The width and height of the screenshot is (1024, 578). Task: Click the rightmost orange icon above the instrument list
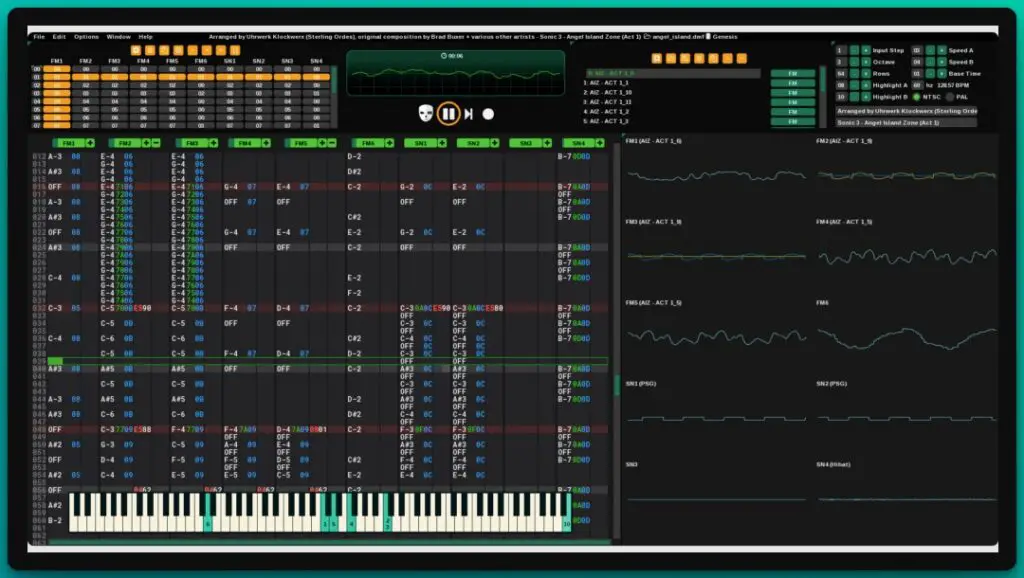point(741,57)
